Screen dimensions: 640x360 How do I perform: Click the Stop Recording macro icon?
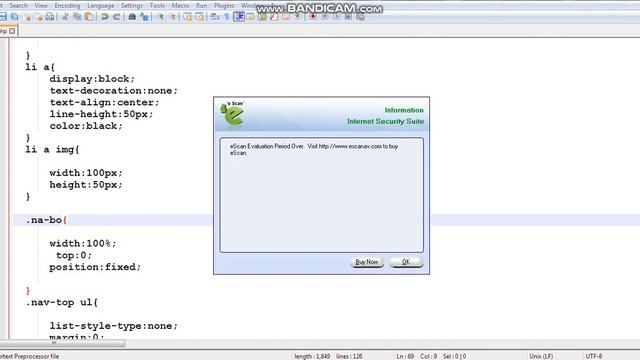click(x=324, y=17)
